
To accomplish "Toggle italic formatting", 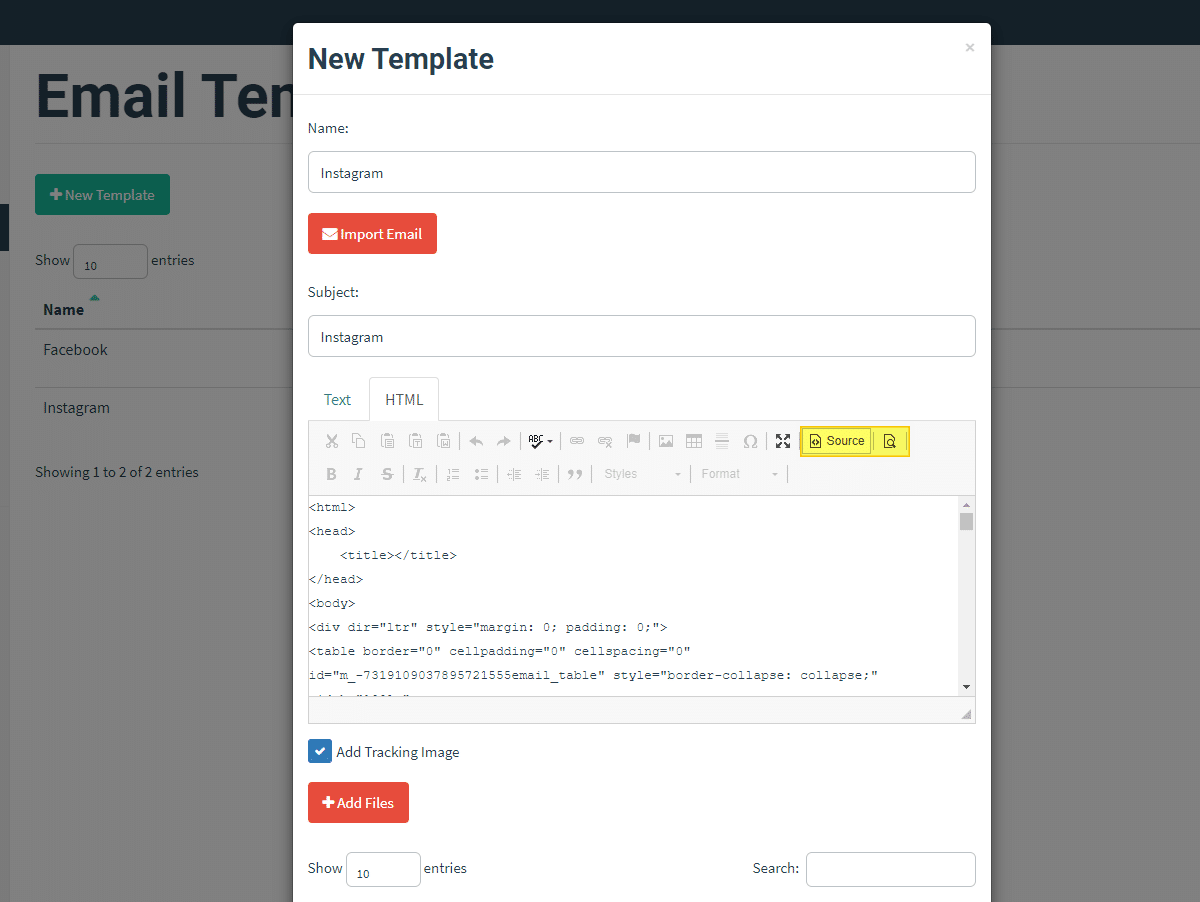I will point(358,474).
